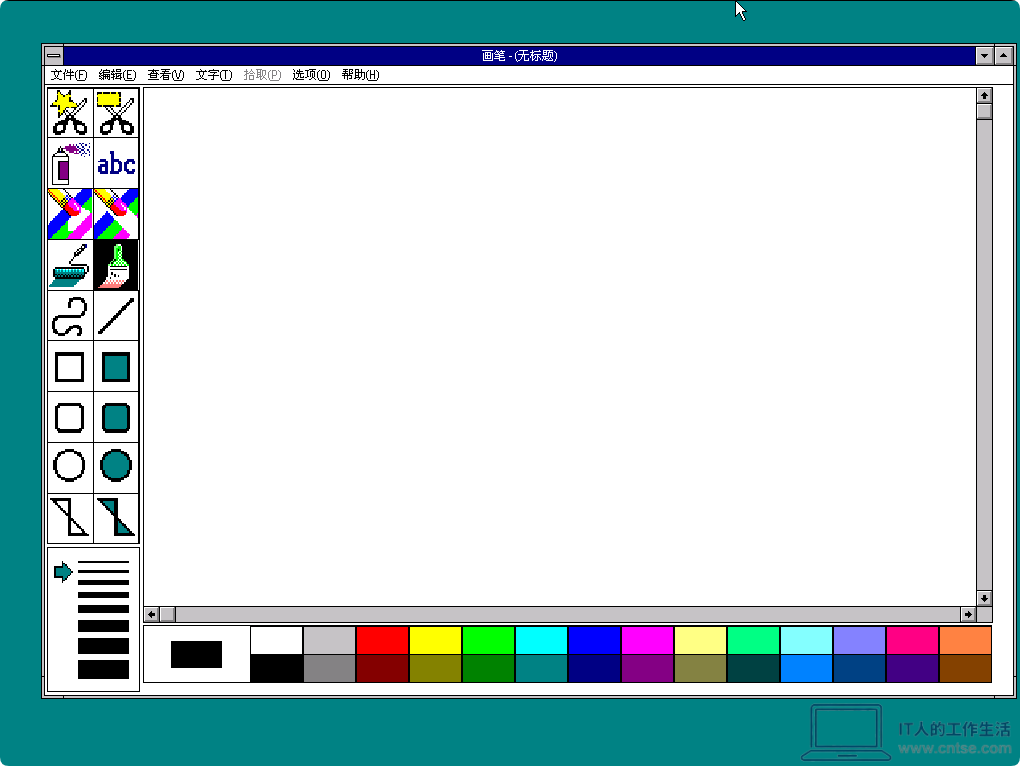
Task: Click the horizontal scrollbar left arrow
Action: (x=152, y=614)
